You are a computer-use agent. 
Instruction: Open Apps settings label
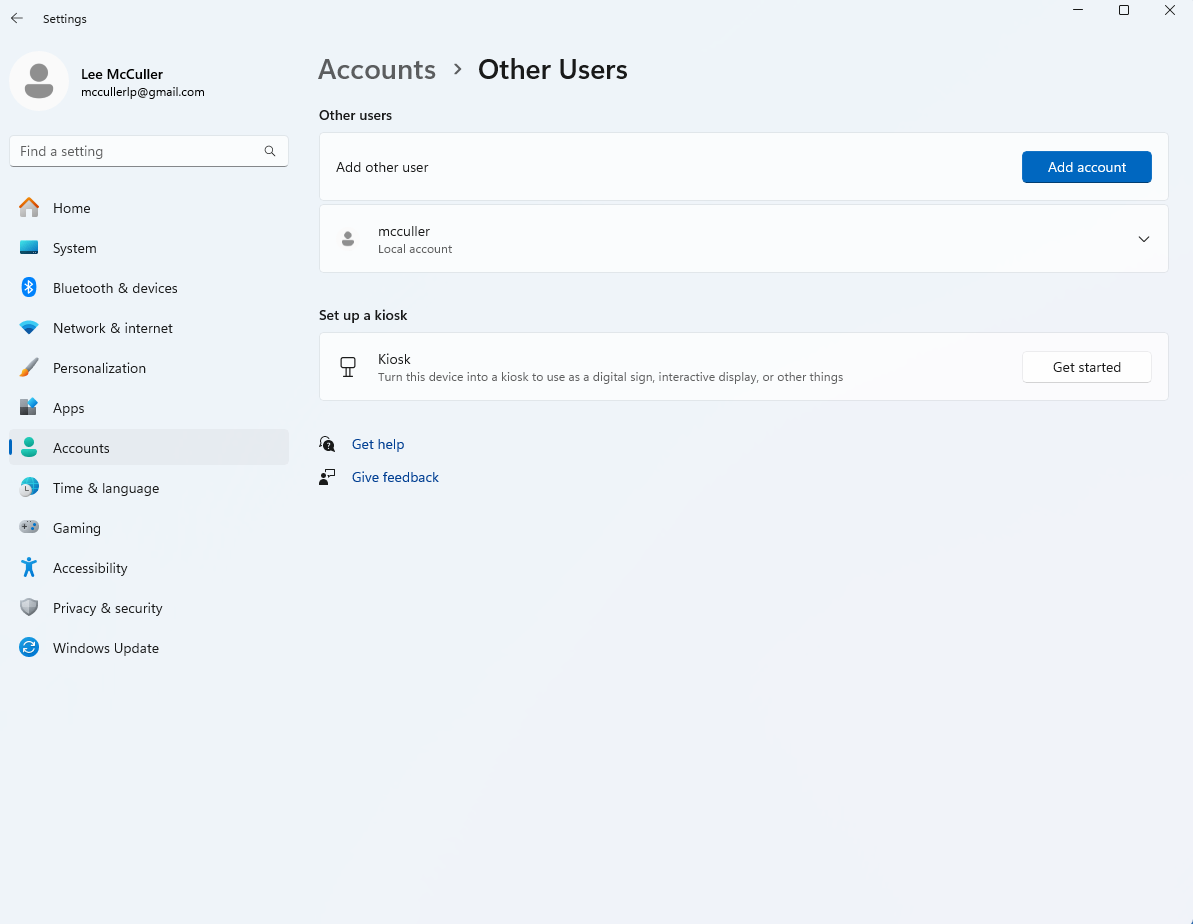click(x=68, y=408)
